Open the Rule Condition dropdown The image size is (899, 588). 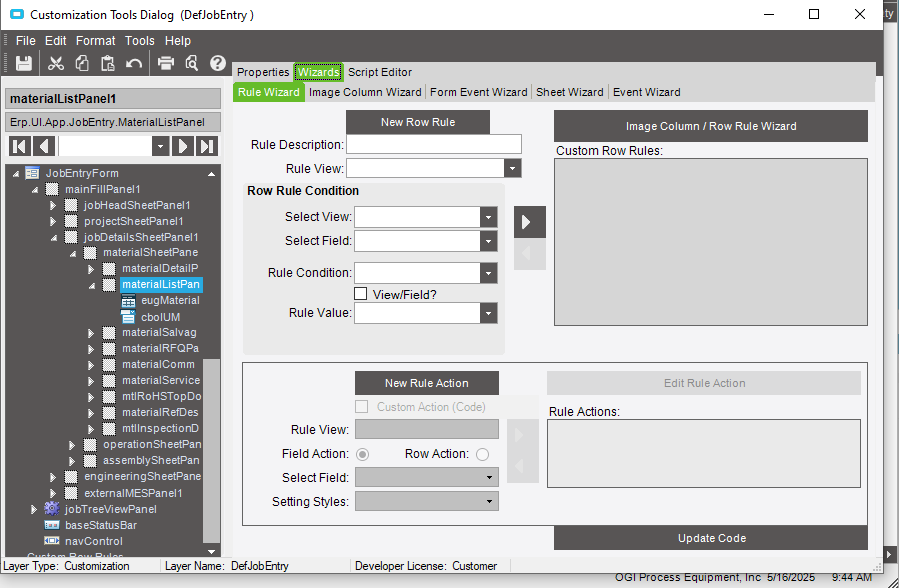click(488, 273)
